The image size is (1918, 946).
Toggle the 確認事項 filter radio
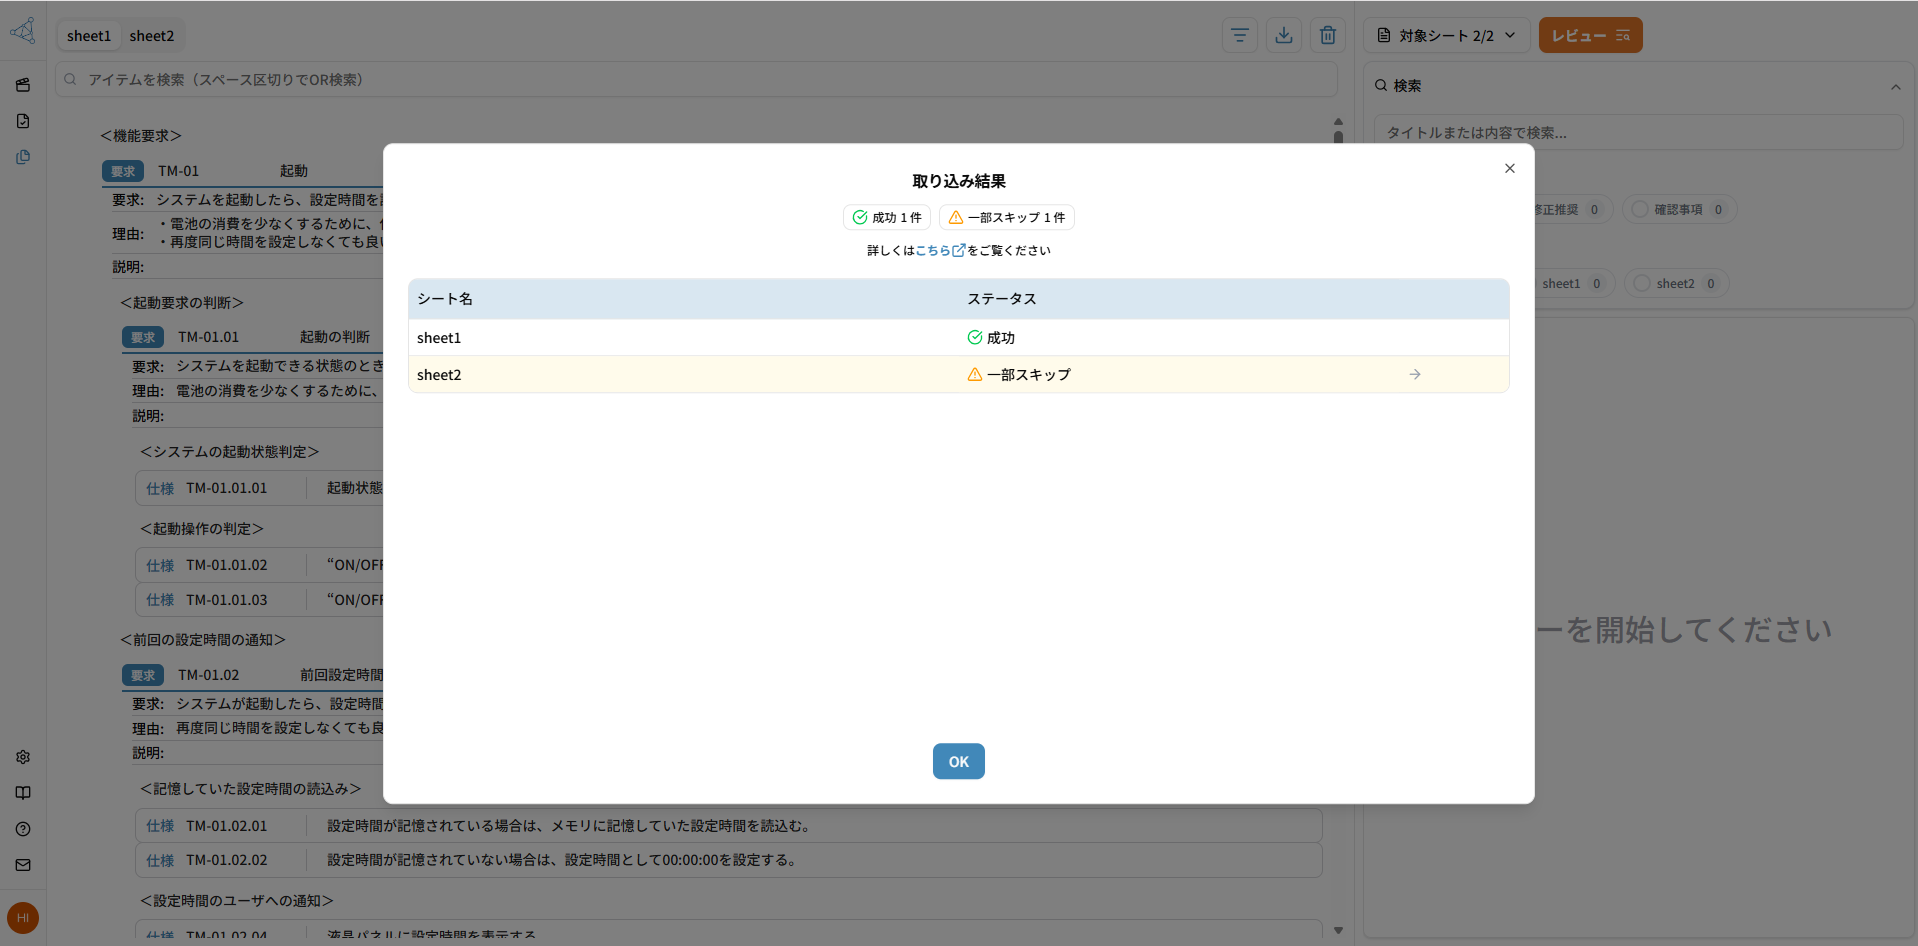pyautogui.click(x=1640, y=209)
